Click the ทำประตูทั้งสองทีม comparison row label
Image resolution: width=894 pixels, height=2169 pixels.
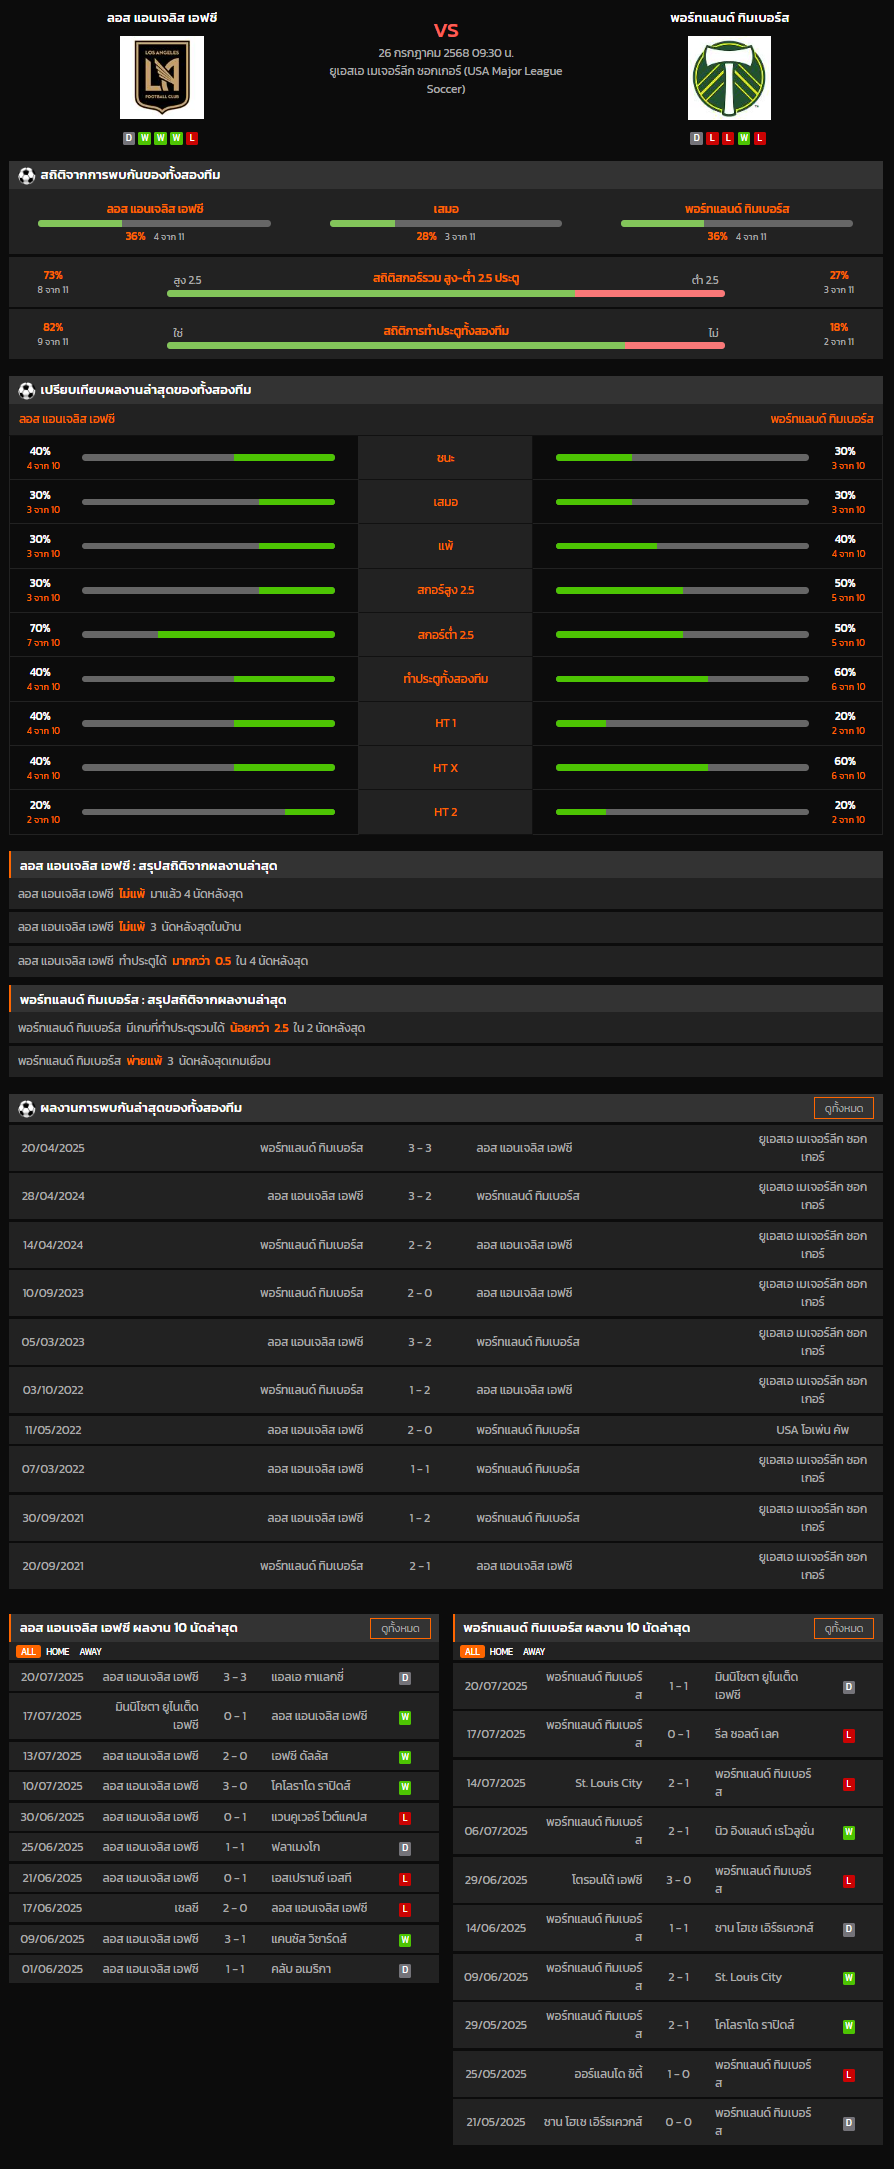446,679
